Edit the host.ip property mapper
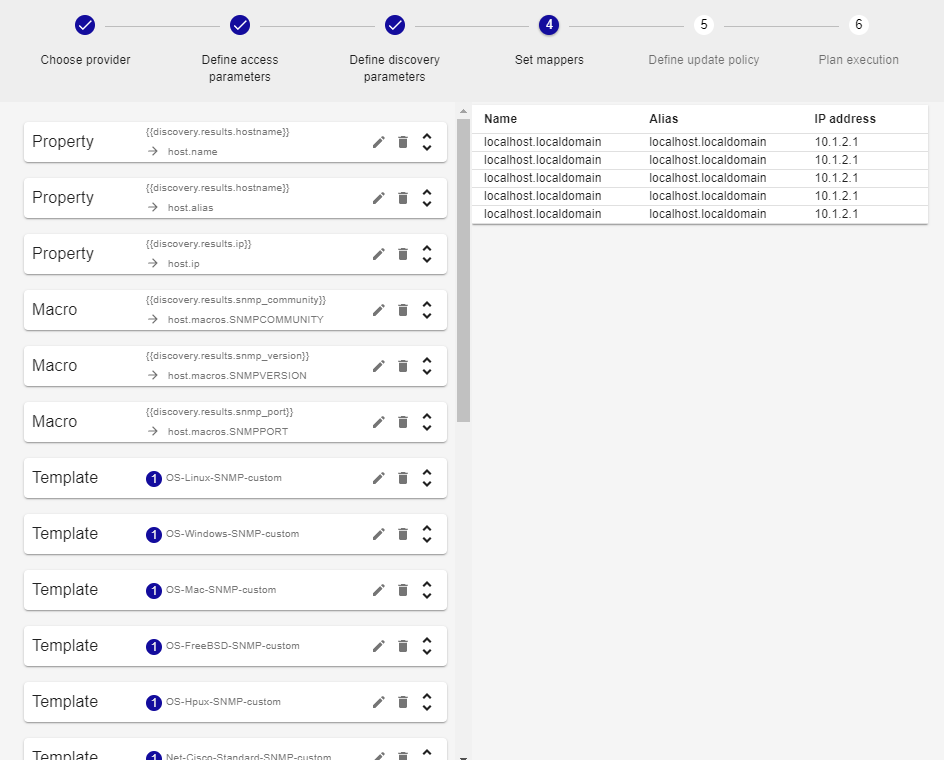This screenshot has width=944, height=760. point(379,254)
